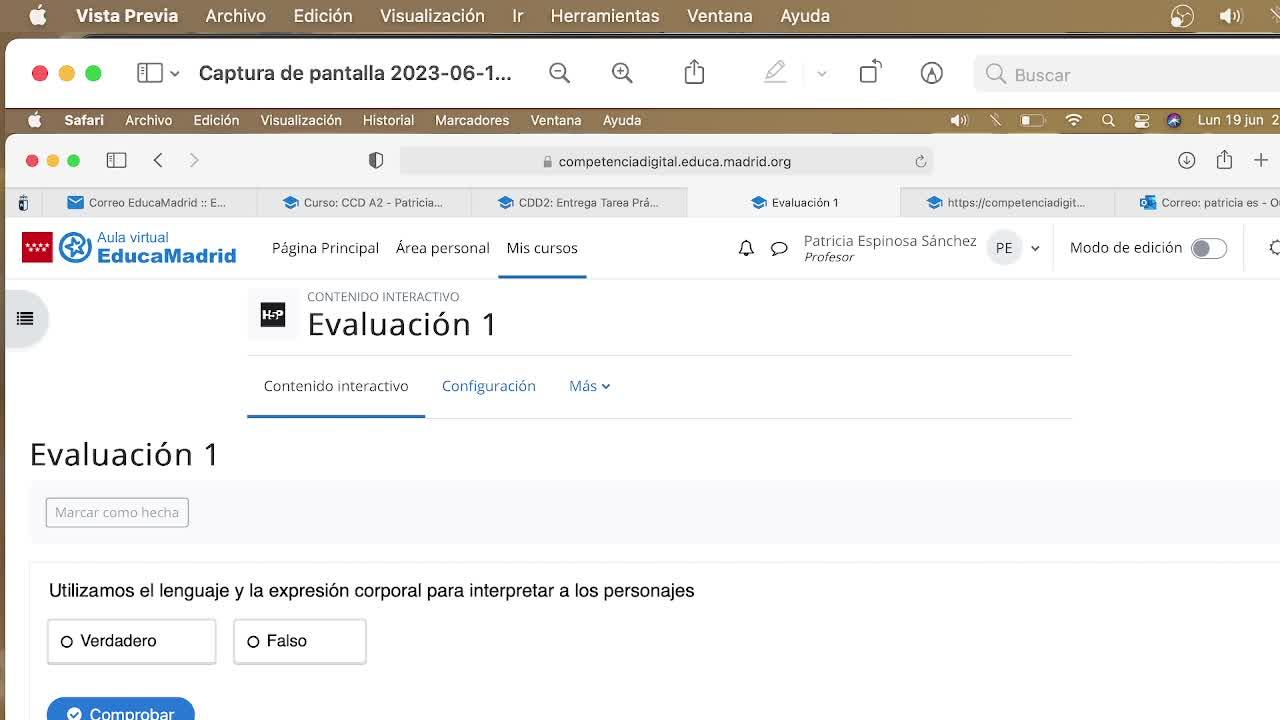The image size is (1280, 720).
Task: Switch to the https://competenciadigit... tab
Action: tap(1006, 202)
